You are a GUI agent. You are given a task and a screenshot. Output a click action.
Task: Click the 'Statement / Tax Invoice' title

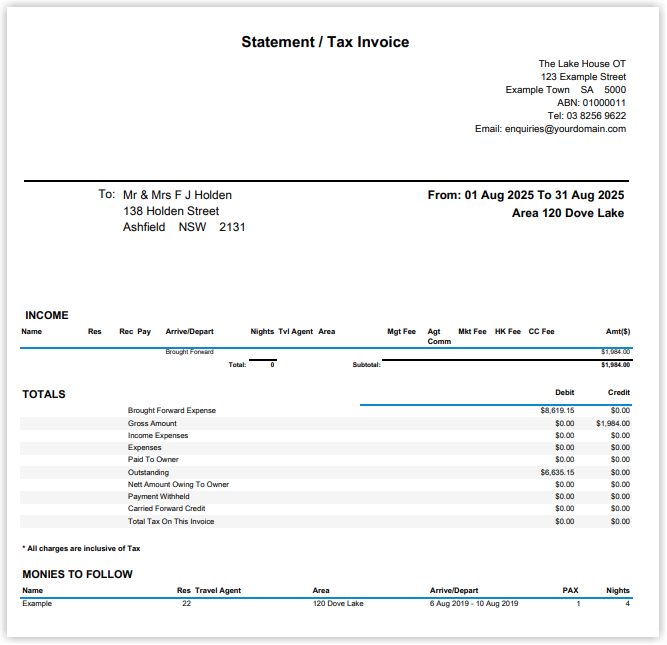pyautogui.click(x=325, y=42)
